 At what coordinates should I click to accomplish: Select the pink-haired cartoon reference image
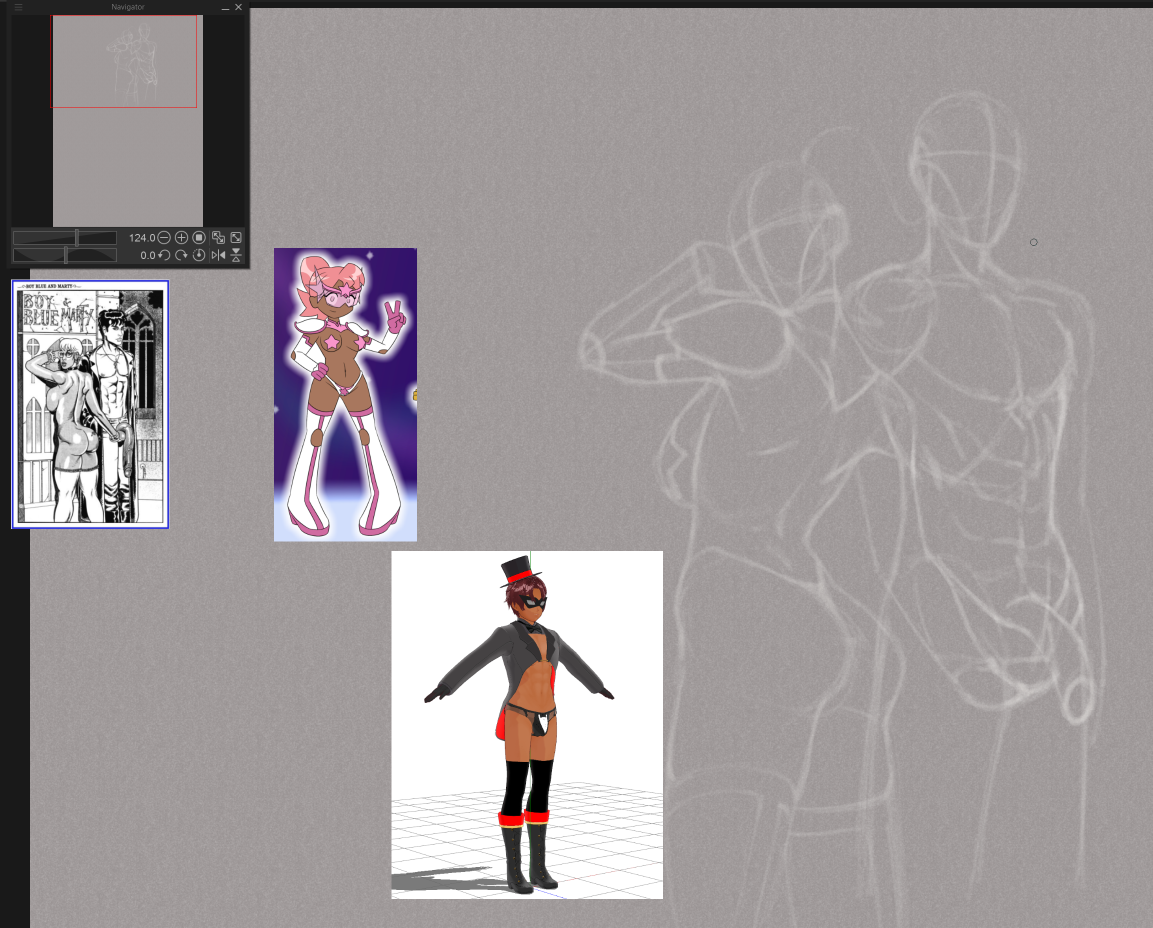coord(346,395)
